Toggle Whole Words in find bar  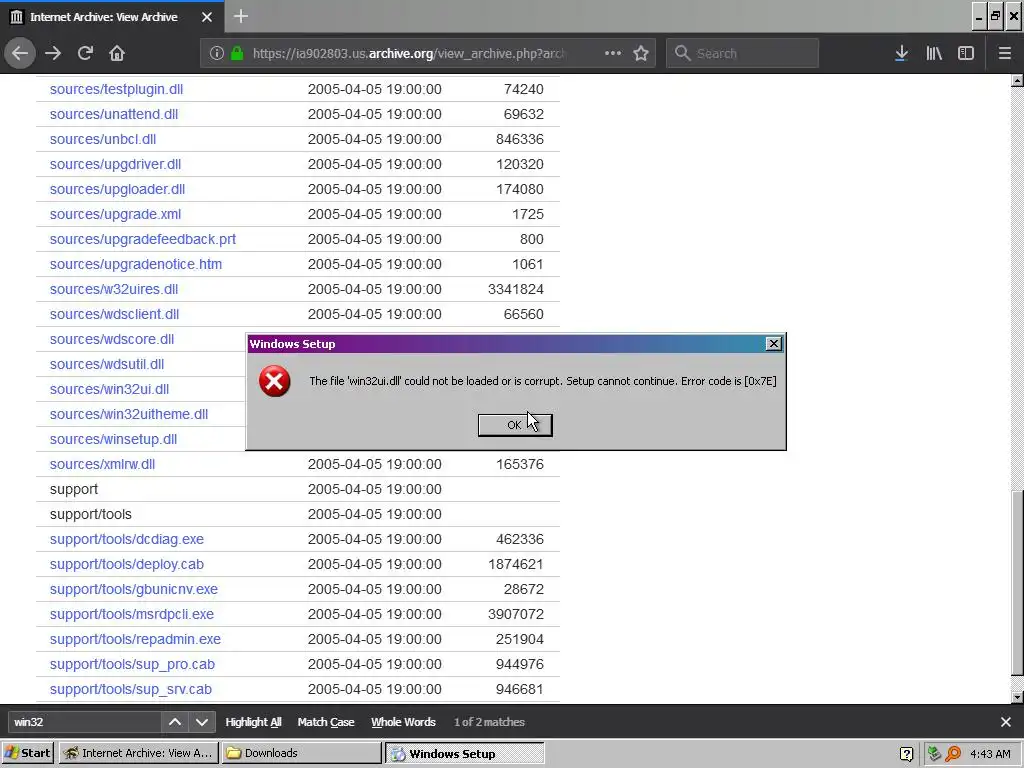pos(403,722)
